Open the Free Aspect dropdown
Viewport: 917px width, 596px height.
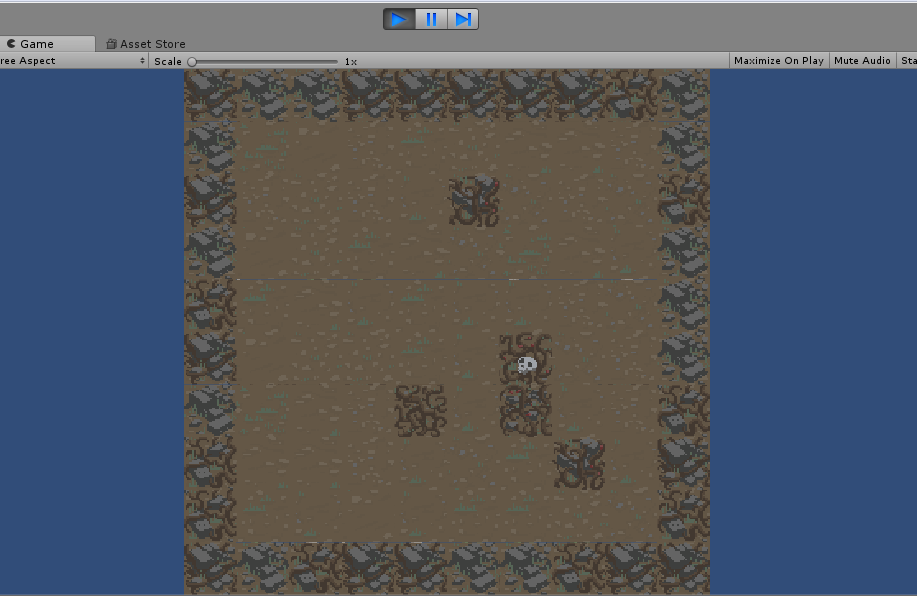click(73, 61)
